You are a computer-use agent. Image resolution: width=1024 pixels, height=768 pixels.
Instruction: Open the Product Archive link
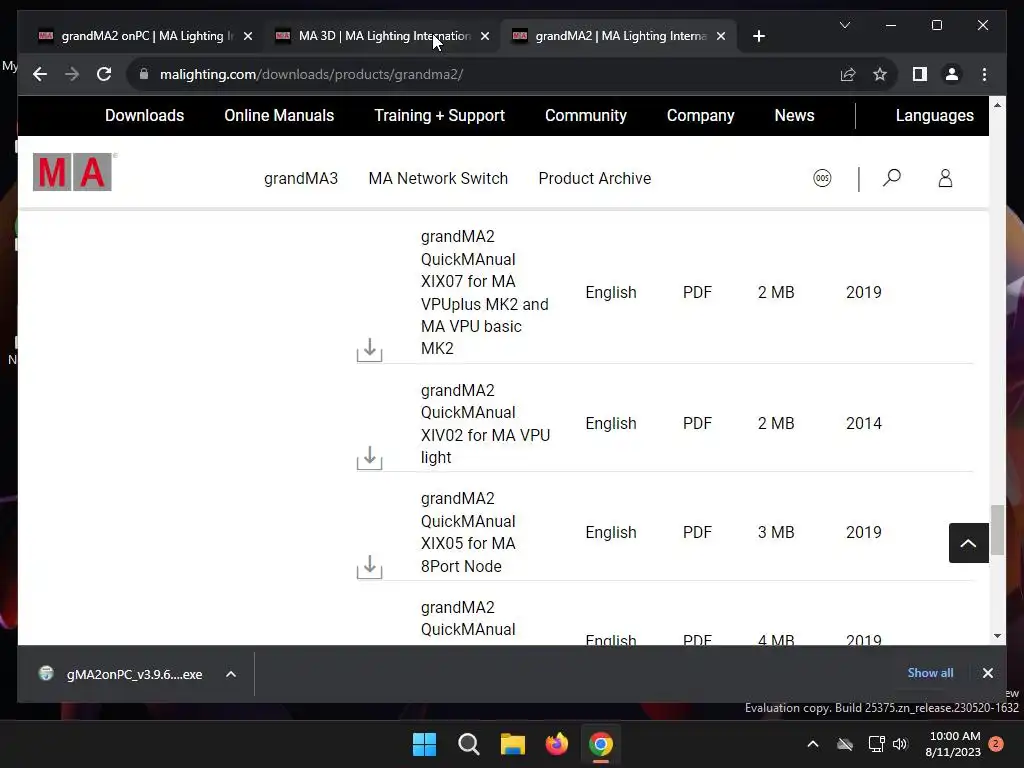coord(594,178)
